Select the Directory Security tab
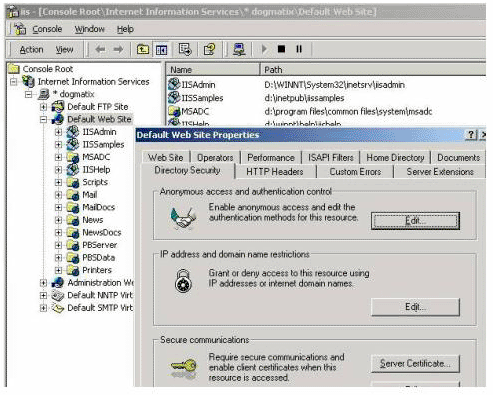493x395 pixels. tap(187, 170)
